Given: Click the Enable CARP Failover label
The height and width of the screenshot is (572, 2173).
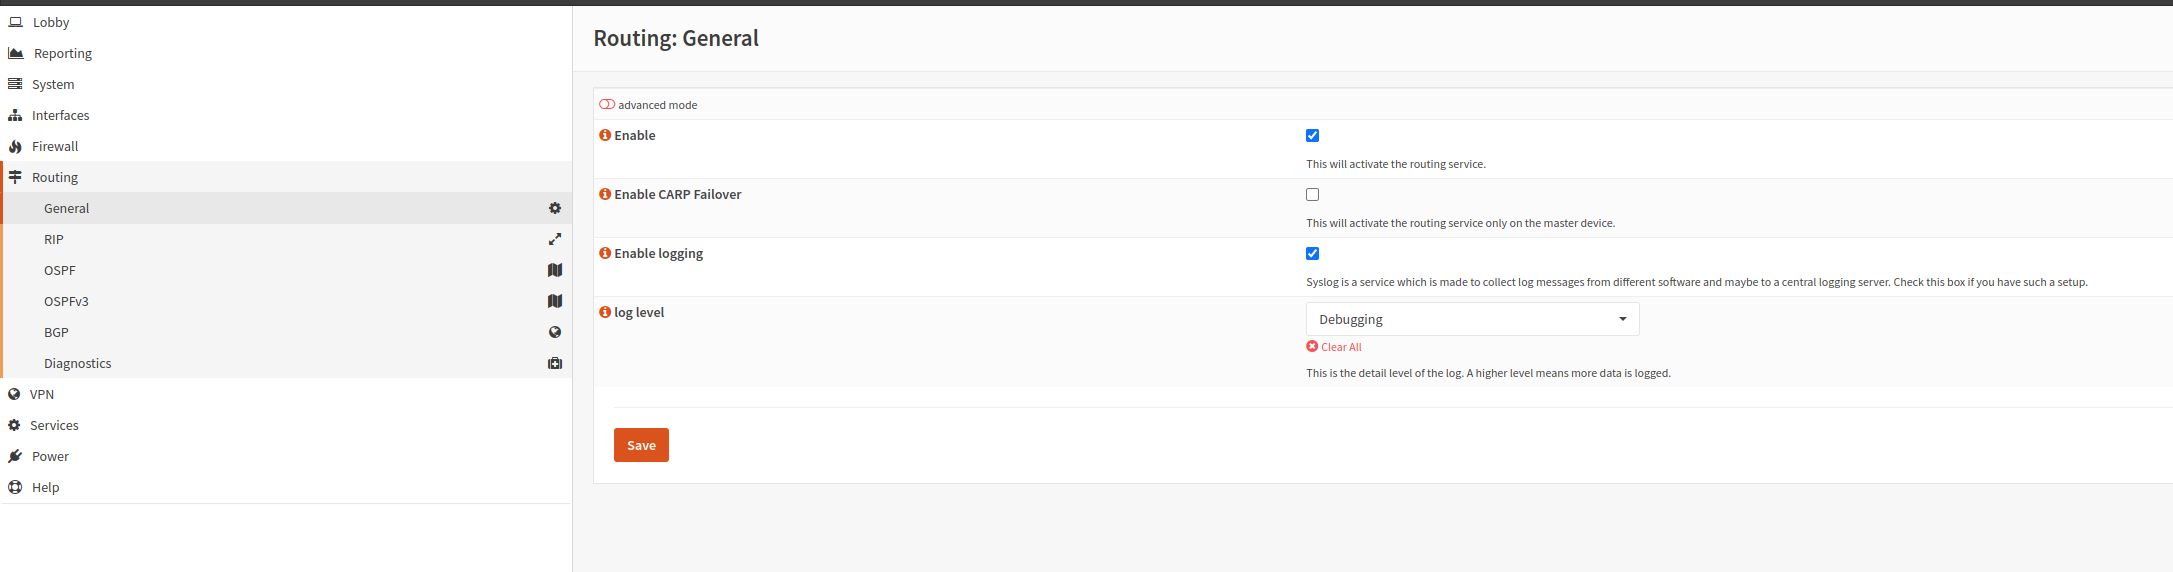Looking at the screenshot, I should (x=678, y=194).
